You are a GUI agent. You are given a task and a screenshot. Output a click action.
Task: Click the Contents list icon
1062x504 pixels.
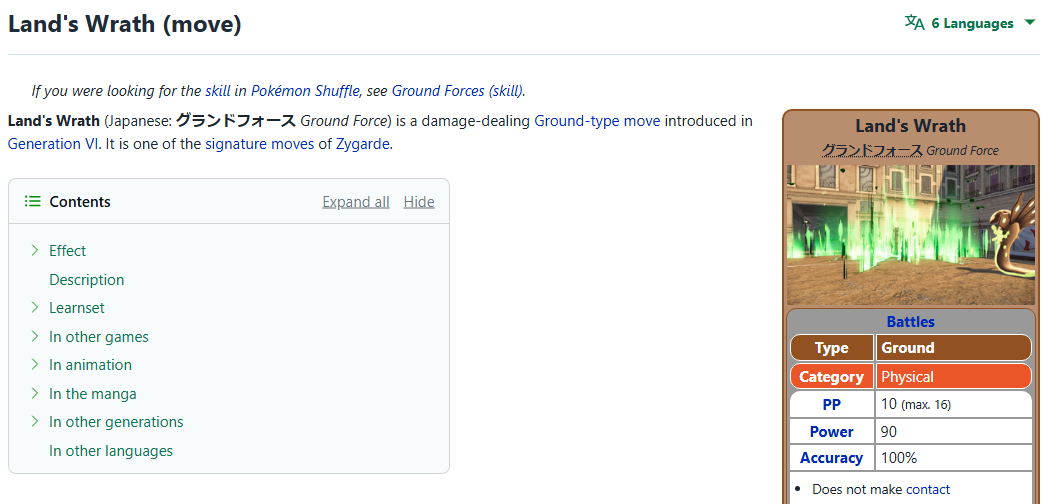[x=33, y=201]
